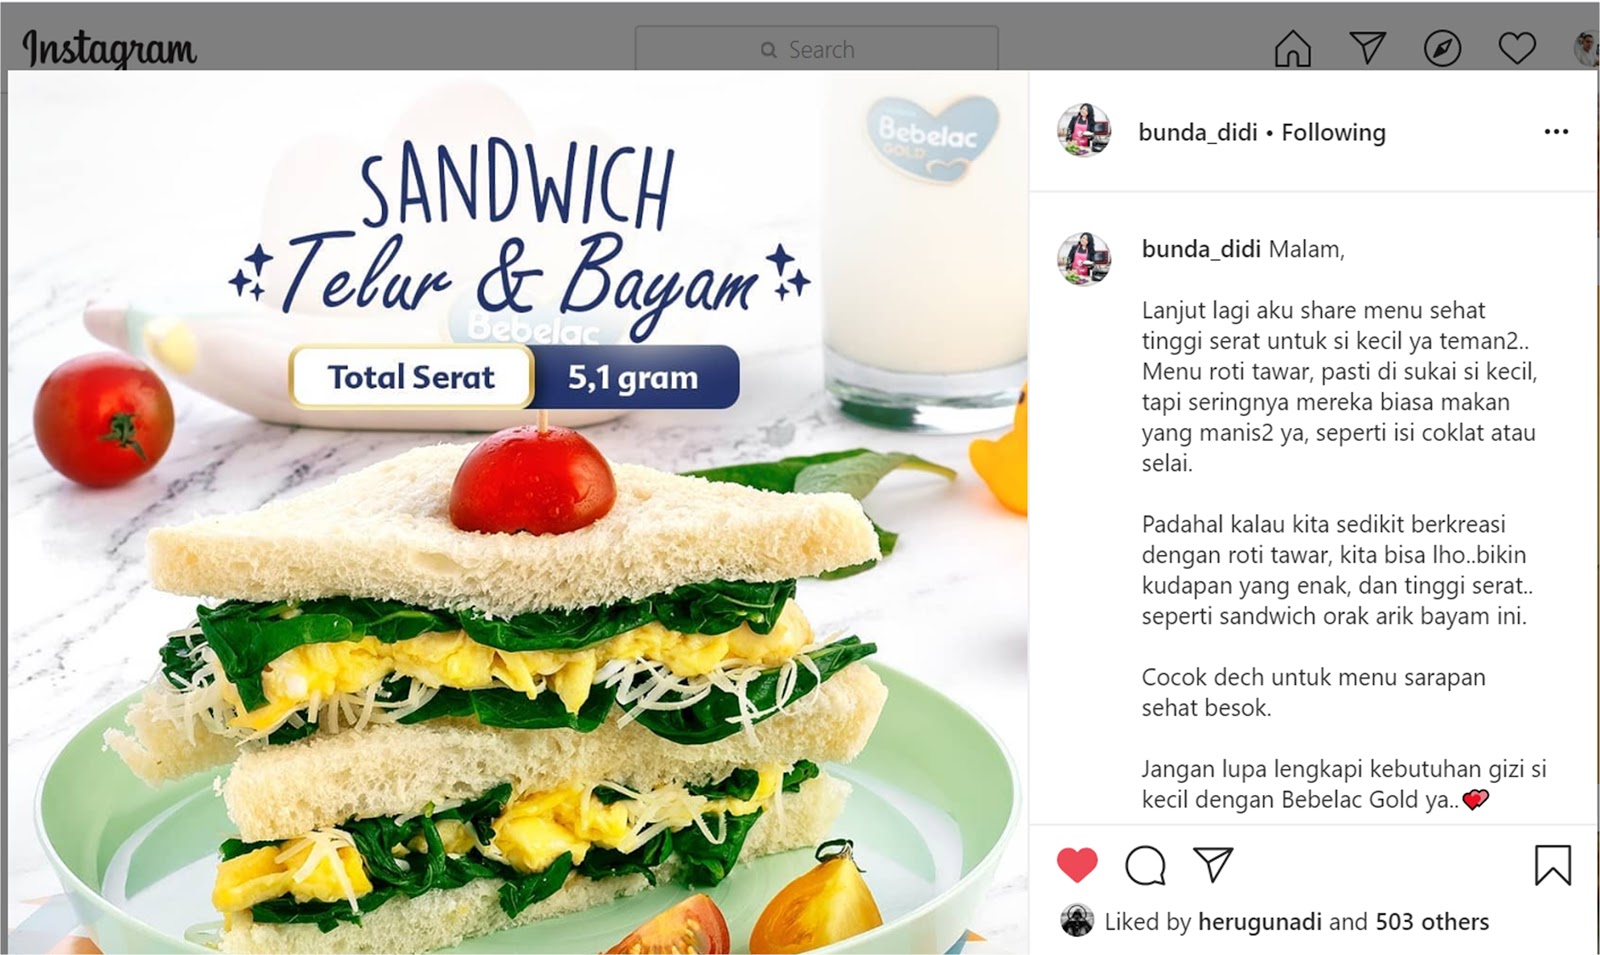This screenshot has width=1600, height=955.
Task: Open the comment speech bubble icon
Action: pyautogui.click(x=1145, y=866)
